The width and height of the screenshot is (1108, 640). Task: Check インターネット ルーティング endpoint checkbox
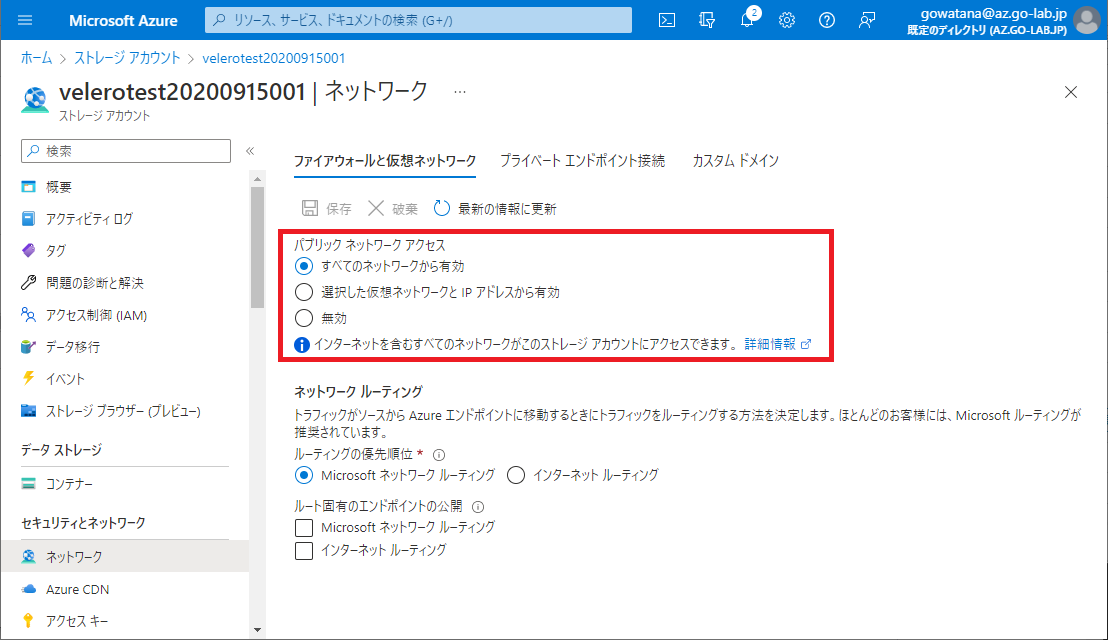pos(304,550)
